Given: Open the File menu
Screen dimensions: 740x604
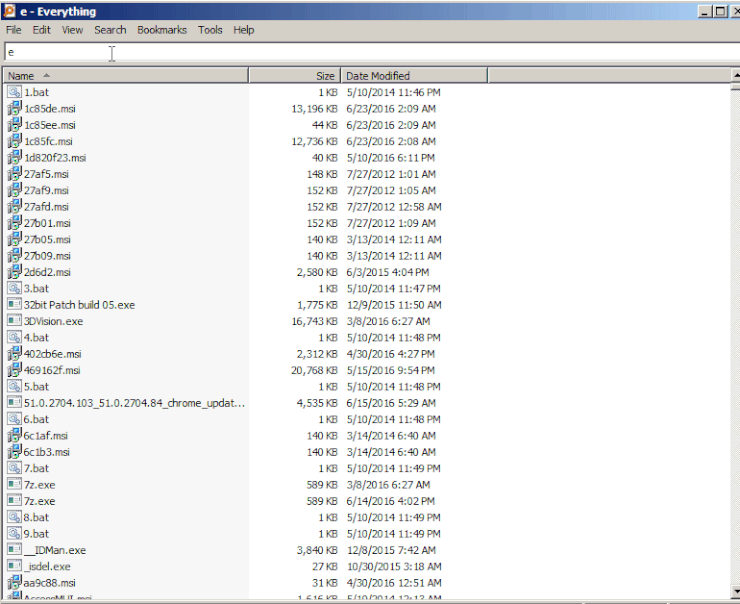Looking at the screenshot, I should tap(14, 30).
